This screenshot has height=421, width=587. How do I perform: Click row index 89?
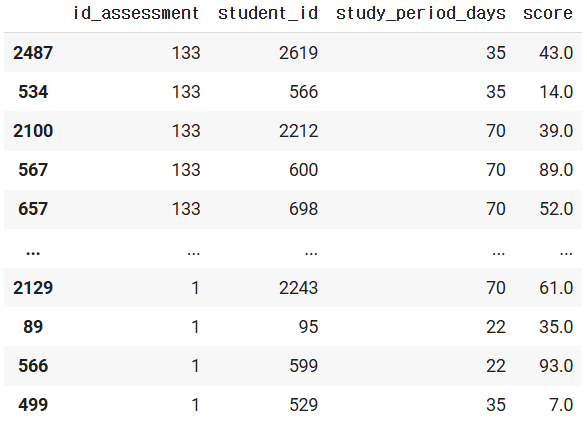click(33, 327)
